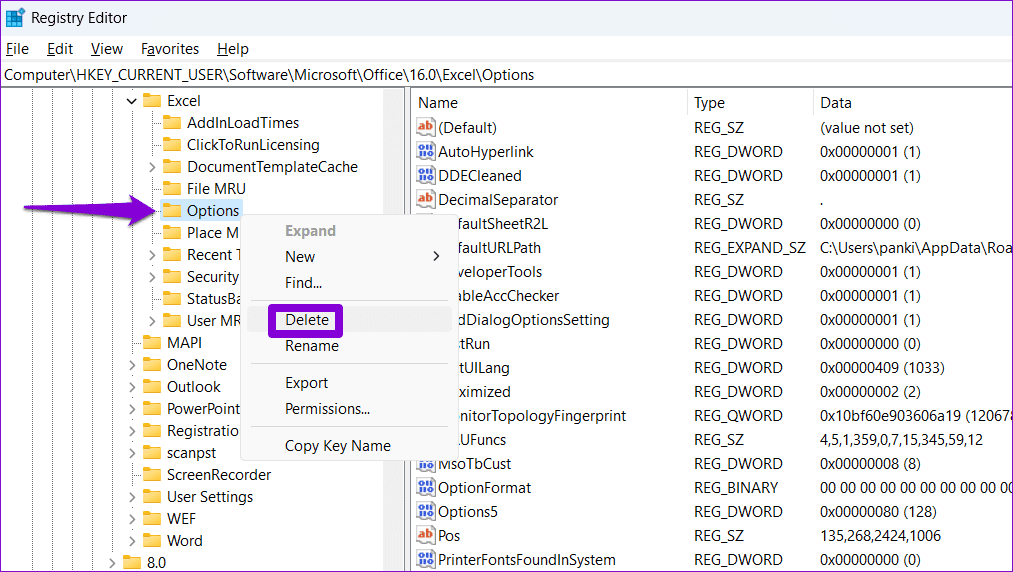Click the Name column header
This screenshot has height=572, width=1013.
click(549, 103)
